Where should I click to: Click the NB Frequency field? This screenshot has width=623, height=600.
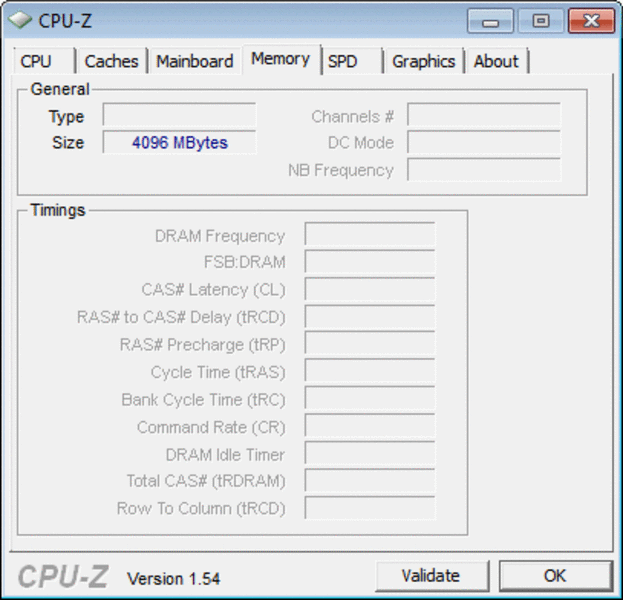484,170
